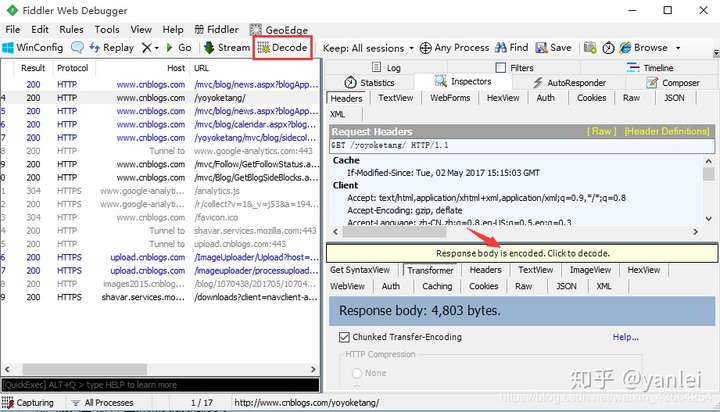Screen dimensions: 720x412
Task: Click the camera screenshot icon
Action: [x=590, y=48]
